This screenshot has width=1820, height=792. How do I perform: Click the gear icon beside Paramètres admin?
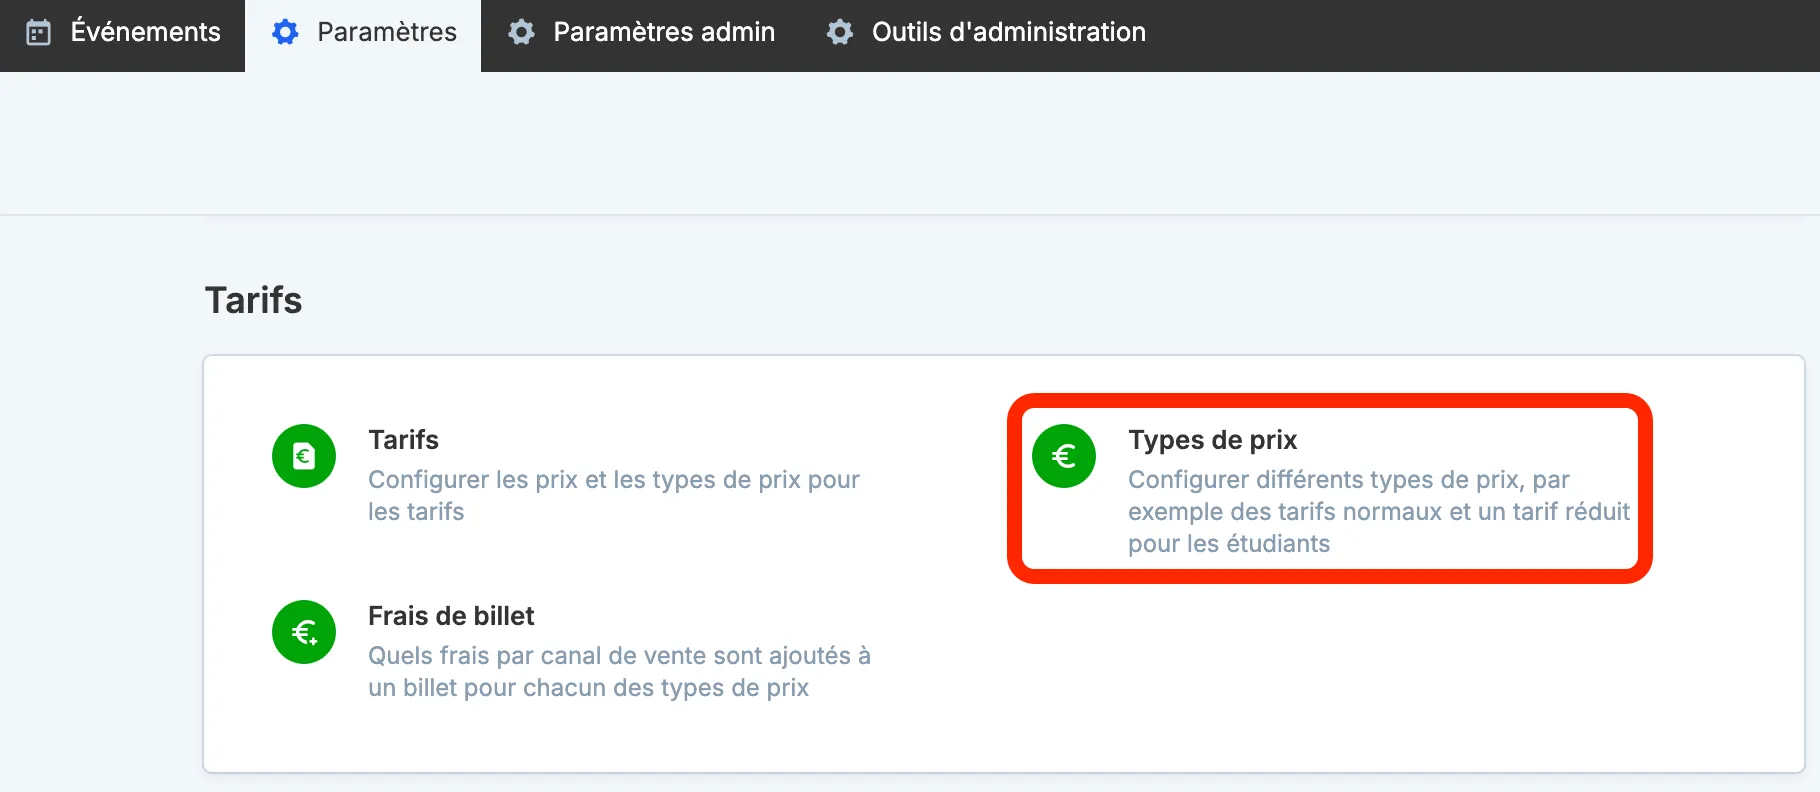[x=521, y=33]
